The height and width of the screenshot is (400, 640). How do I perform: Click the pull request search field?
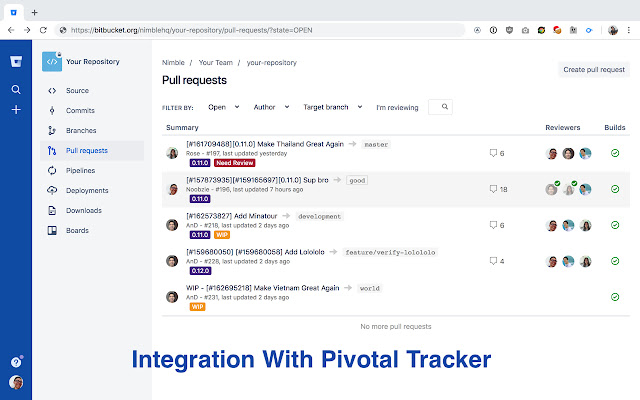(x=440, y=107)
